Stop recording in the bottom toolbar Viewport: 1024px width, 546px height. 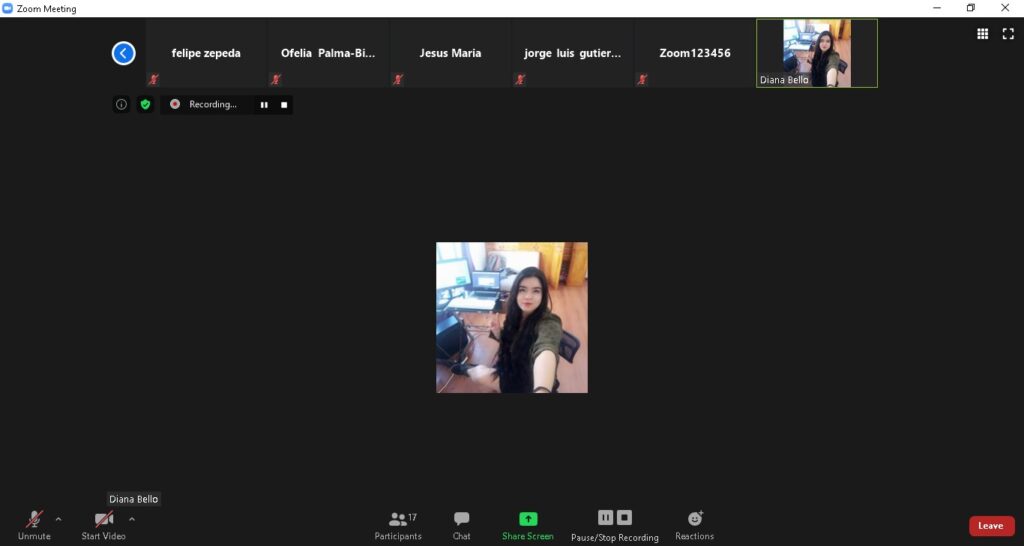[x=624, y=518]
